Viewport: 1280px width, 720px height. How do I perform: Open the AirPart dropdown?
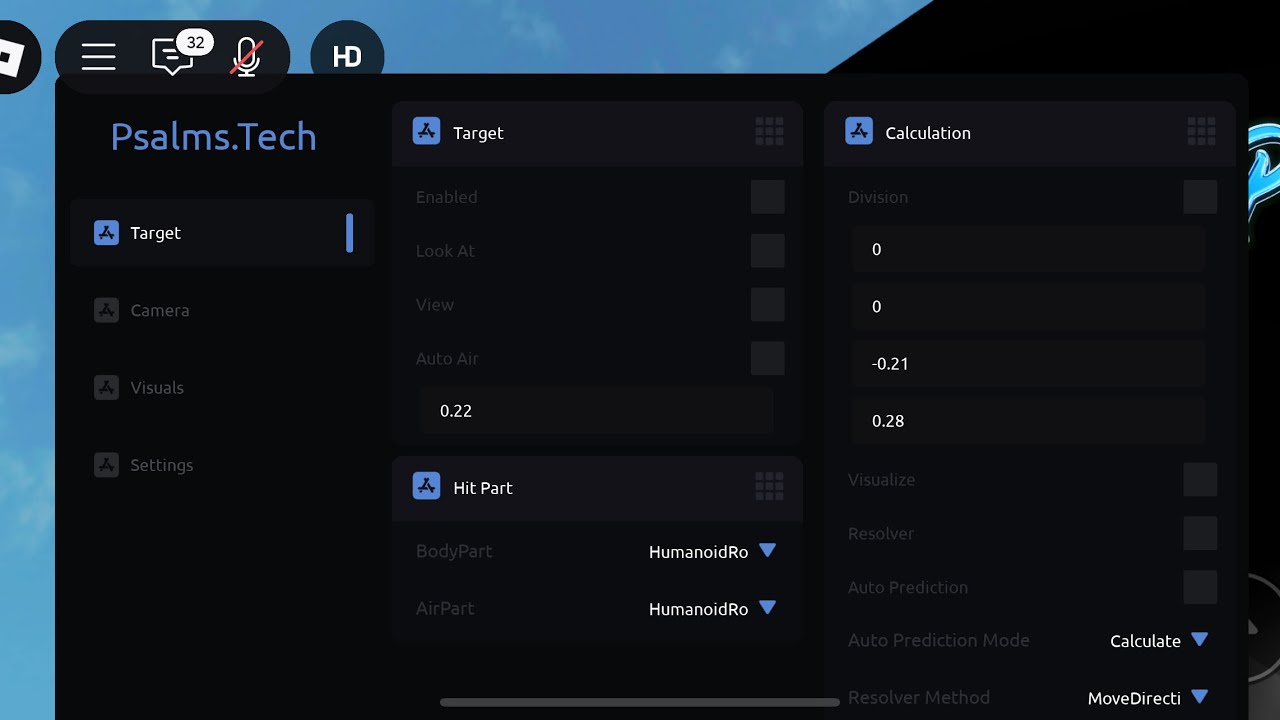pos(712,608)
